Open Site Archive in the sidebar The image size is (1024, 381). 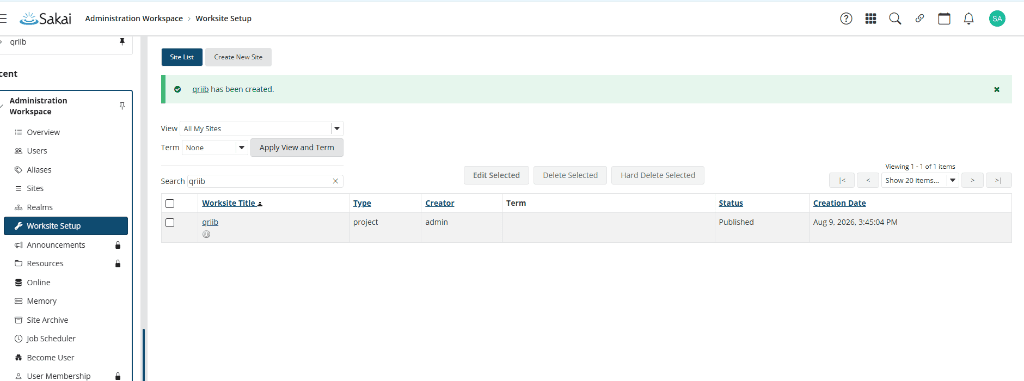[x=48, y=320]
